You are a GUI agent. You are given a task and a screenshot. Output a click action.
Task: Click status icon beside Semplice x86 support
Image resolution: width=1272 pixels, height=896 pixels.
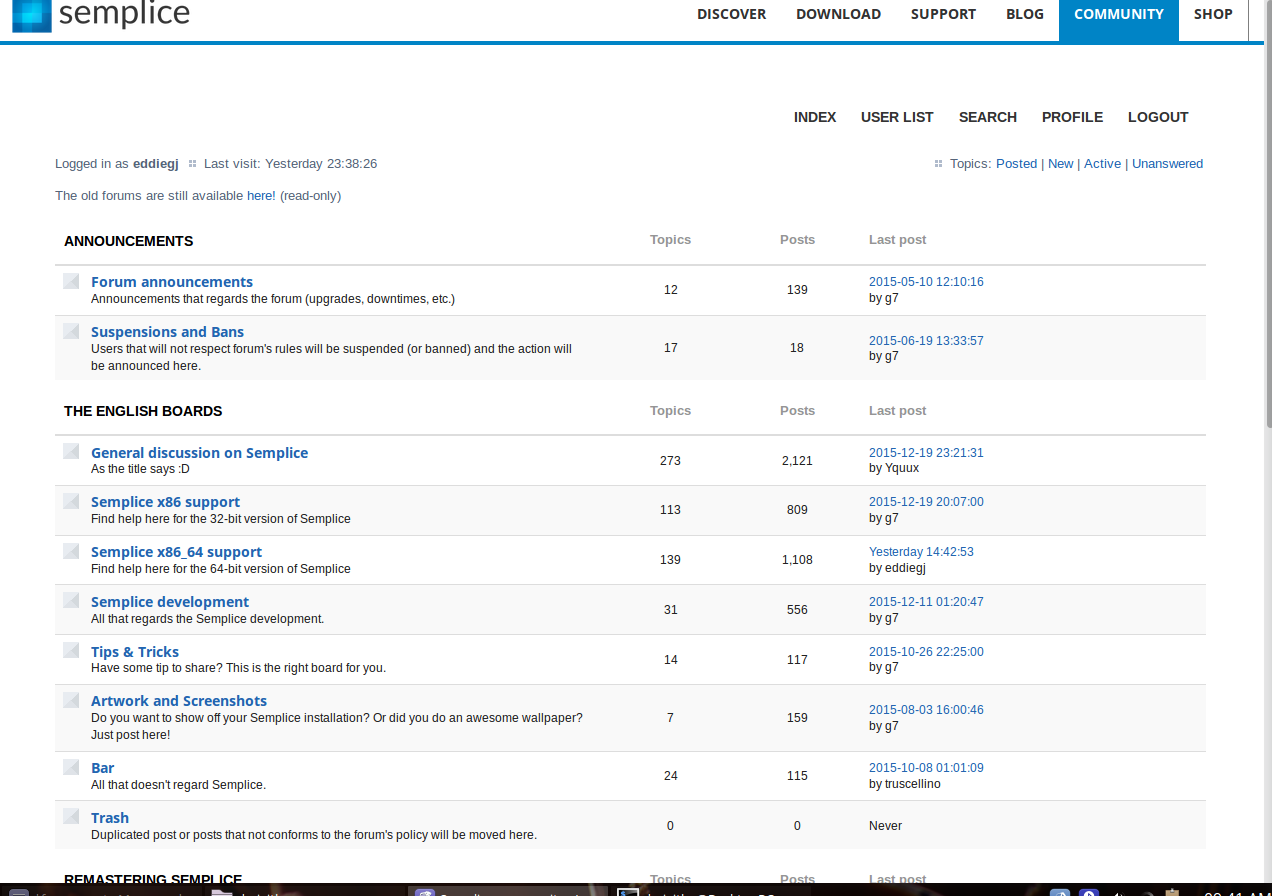(x=71, y=501)
